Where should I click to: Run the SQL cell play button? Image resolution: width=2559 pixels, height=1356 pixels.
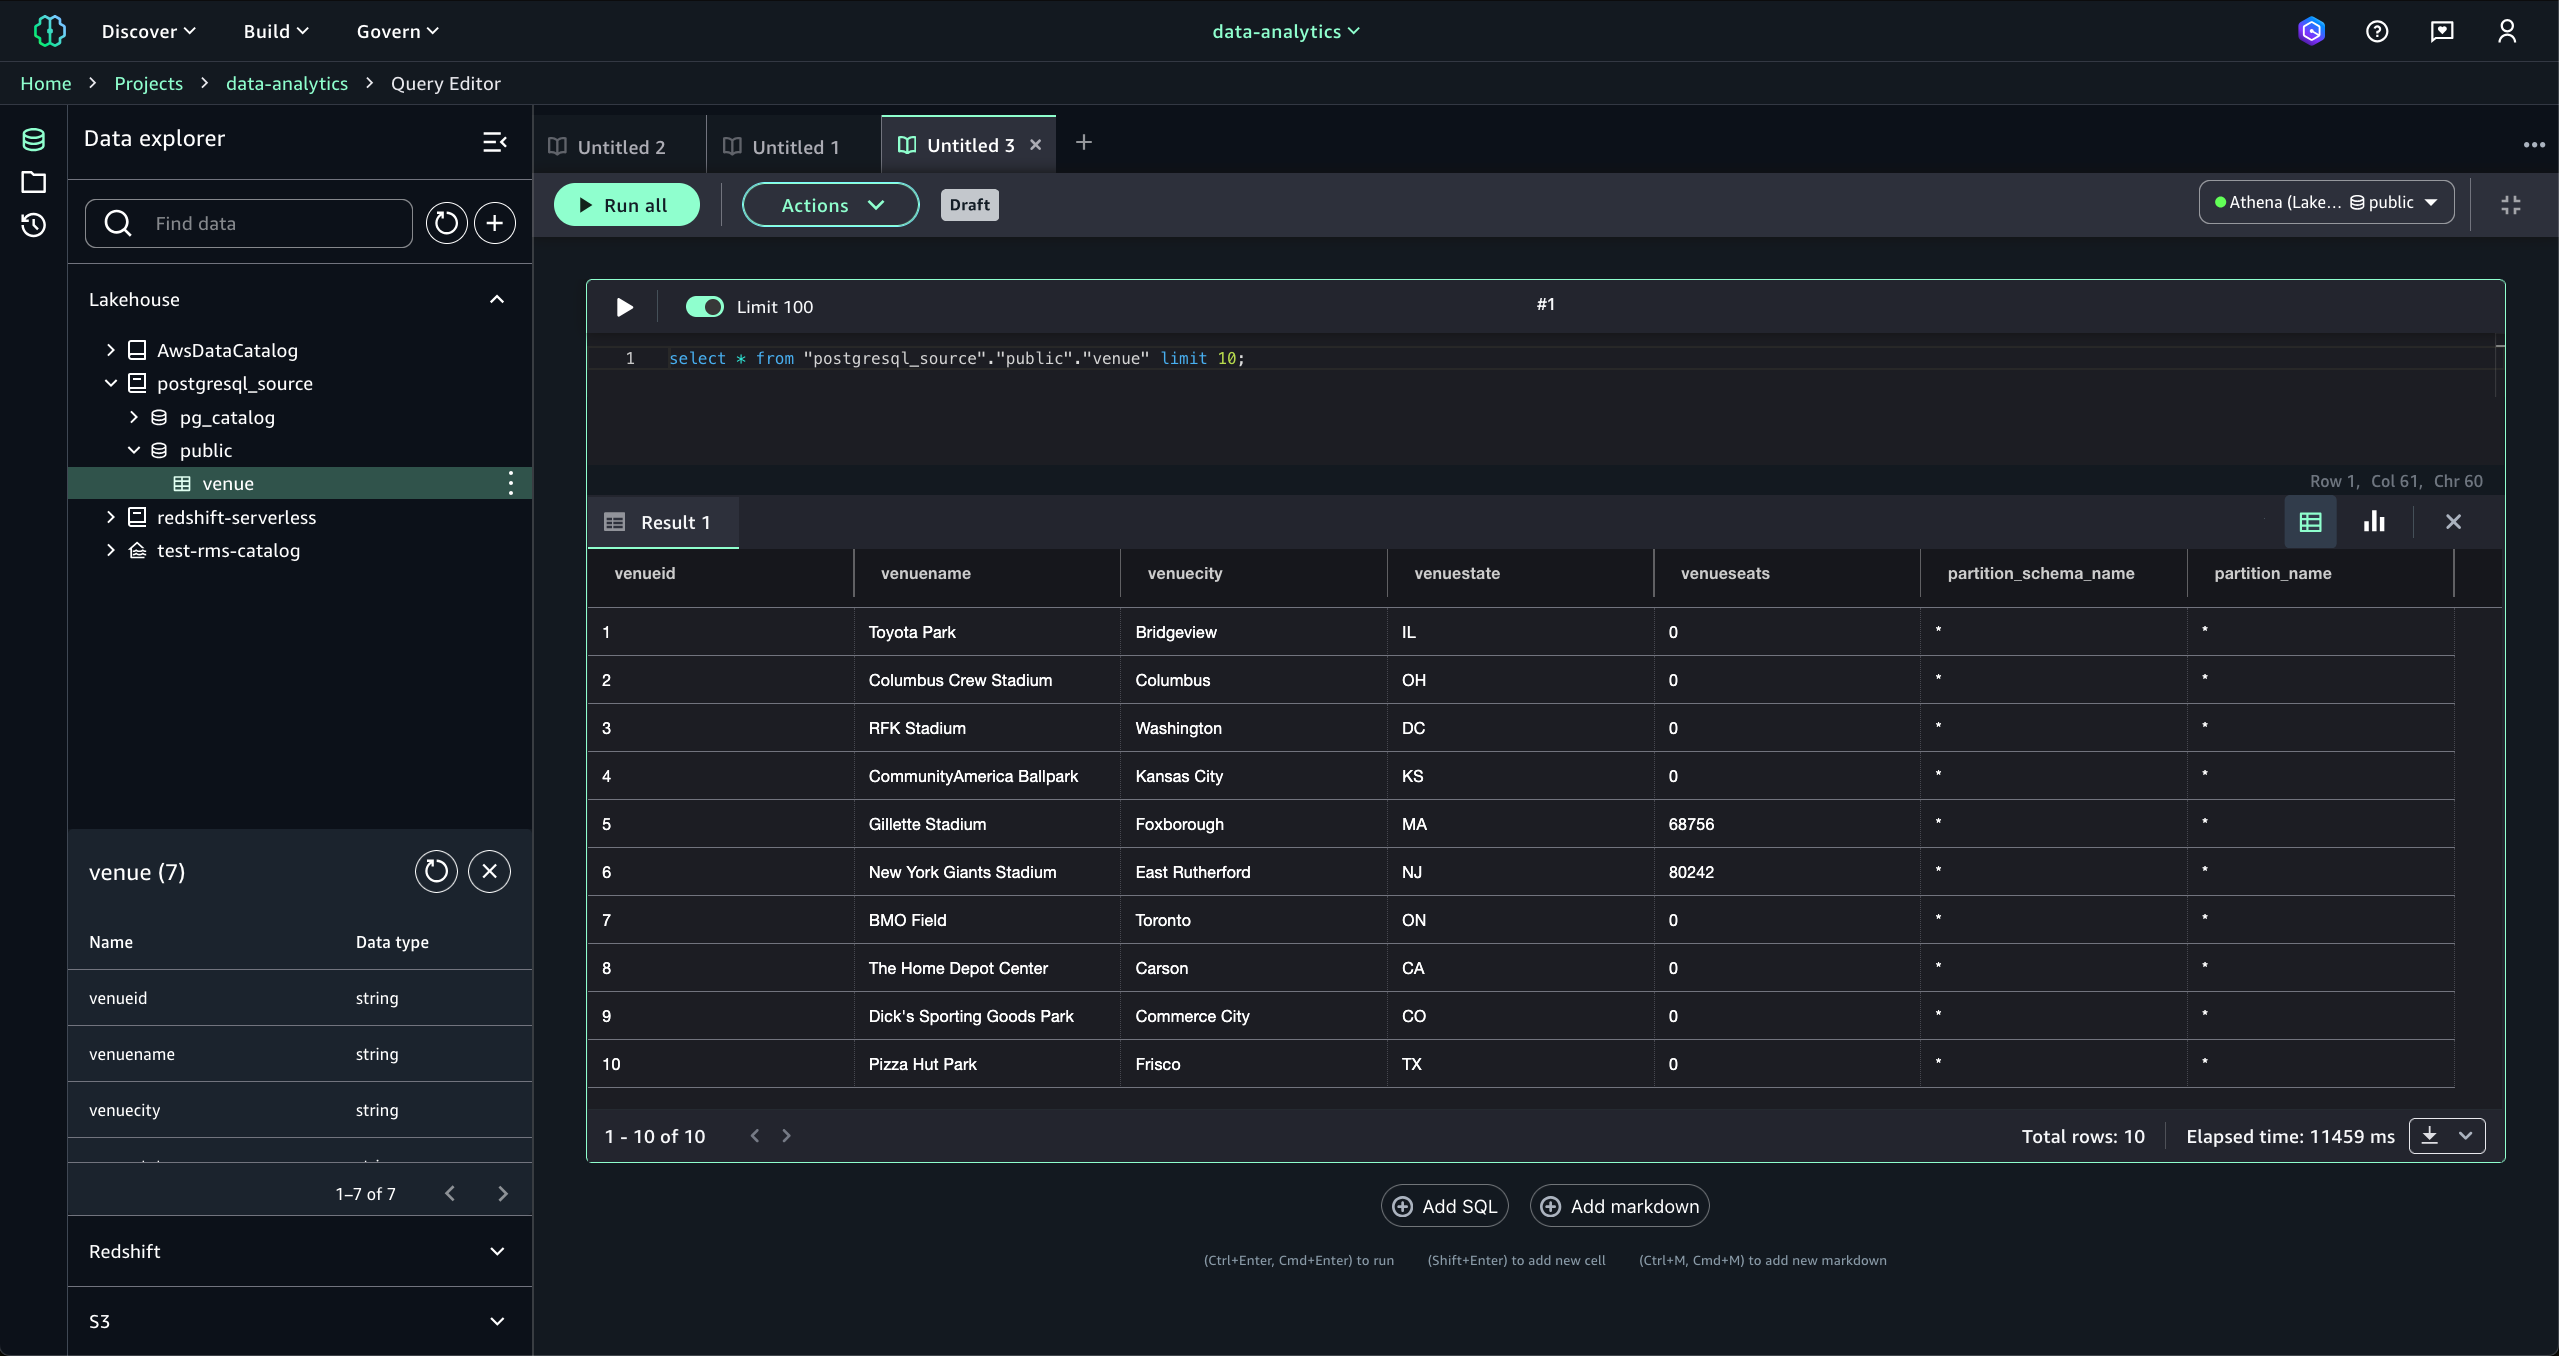[x=624, y=307]
